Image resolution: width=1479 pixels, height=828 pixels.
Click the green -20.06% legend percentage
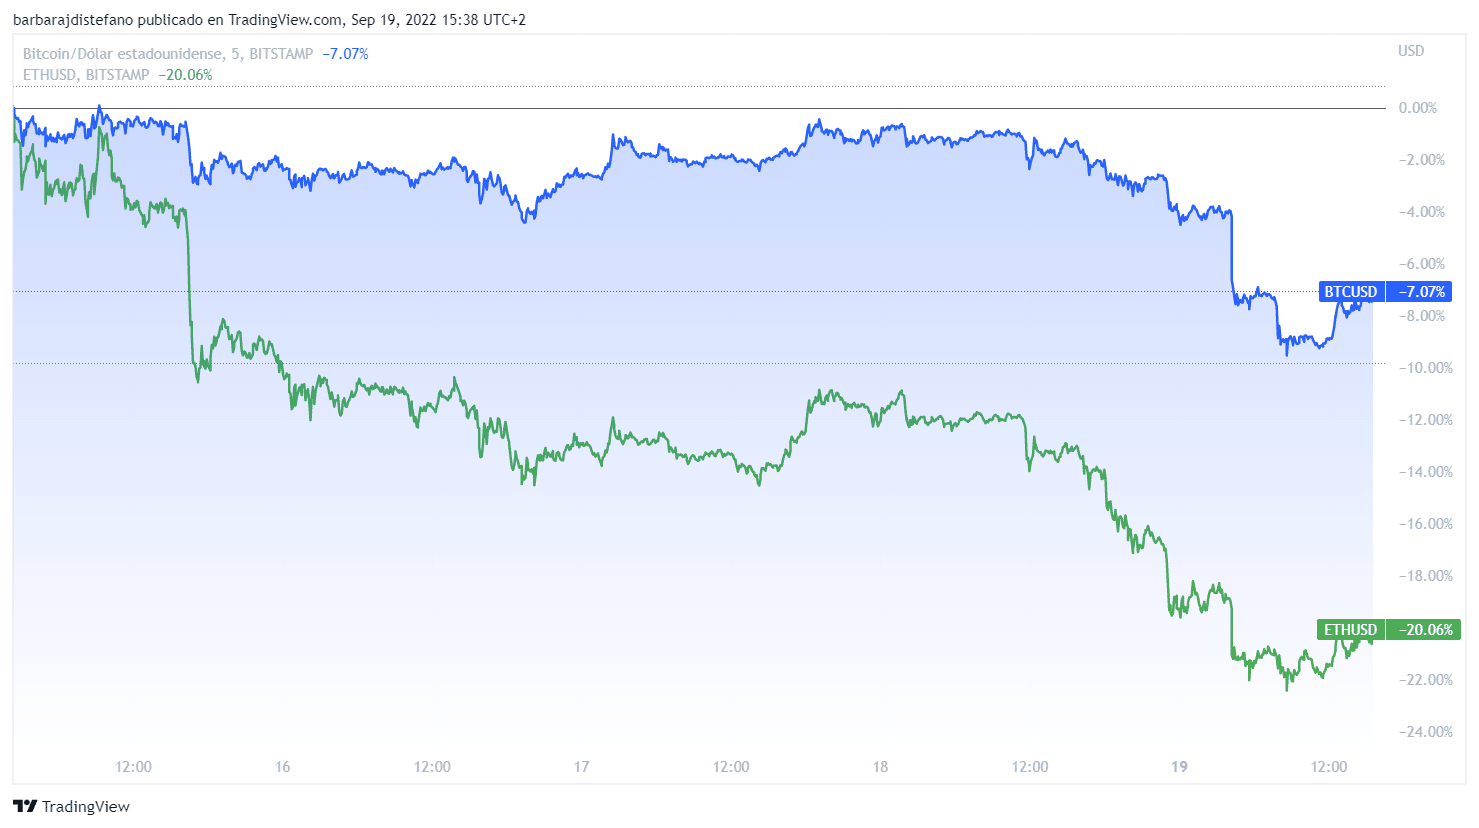pyautogui.click(x=185, y=75)
